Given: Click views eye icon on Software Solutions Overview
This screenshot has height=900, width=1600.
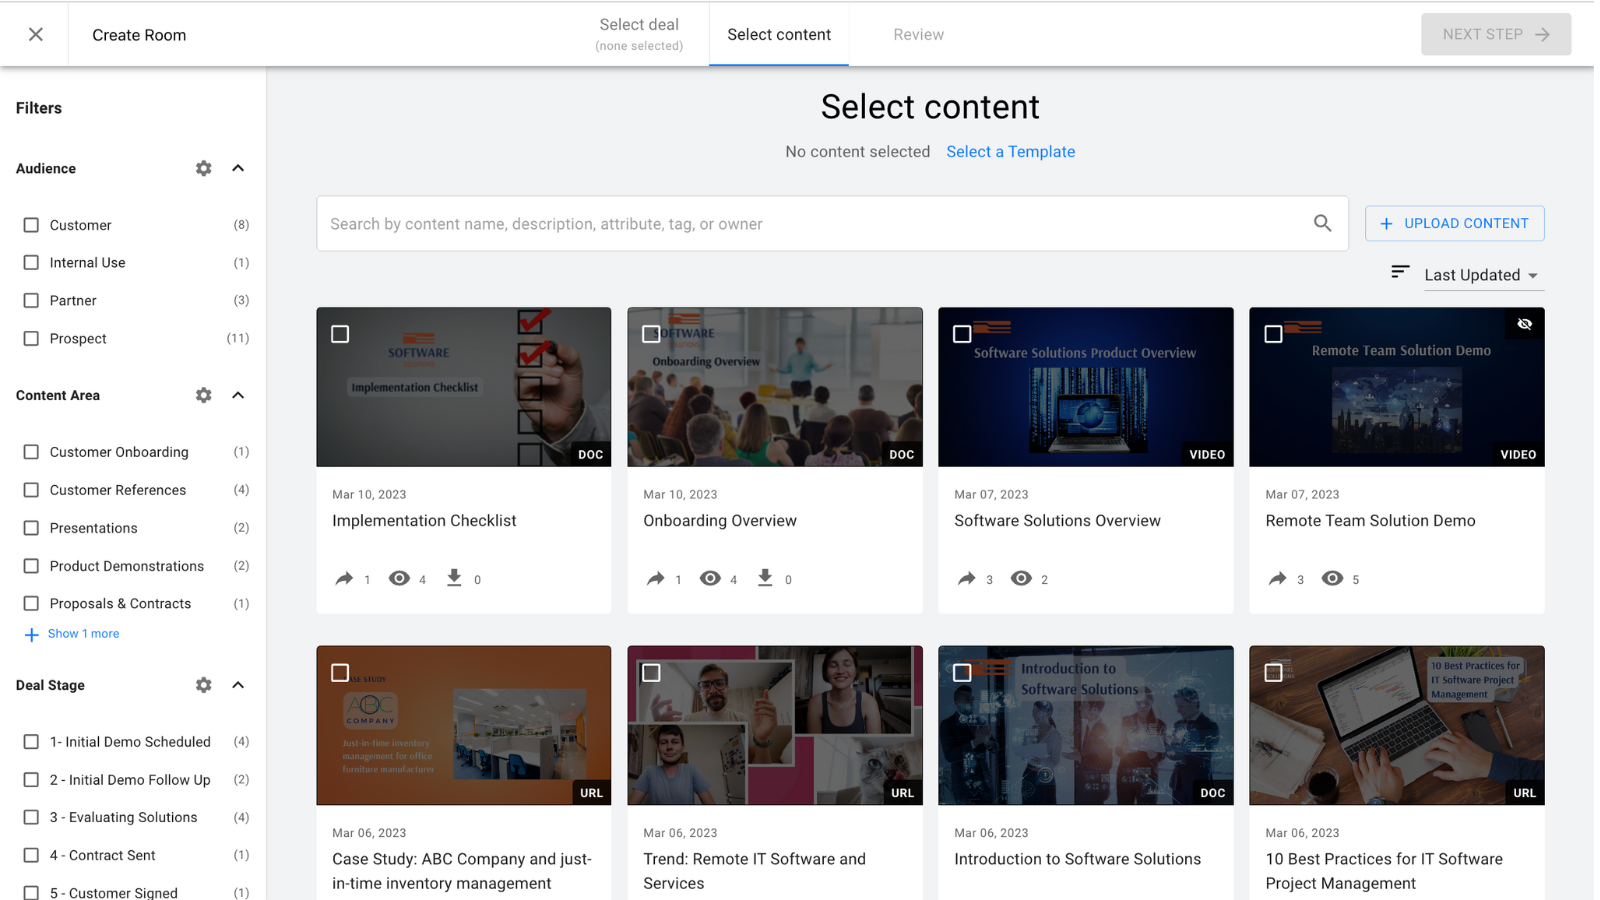Looking at the screenshot, I should 1021,578.
